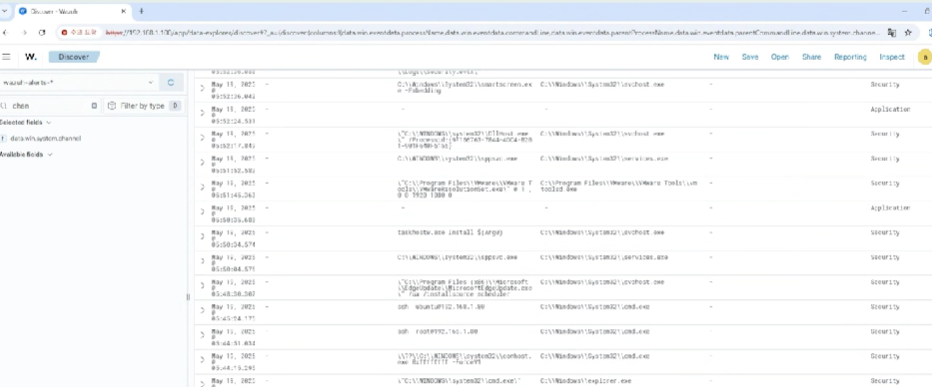Click the sidebar collapse handle

[188, 297]
